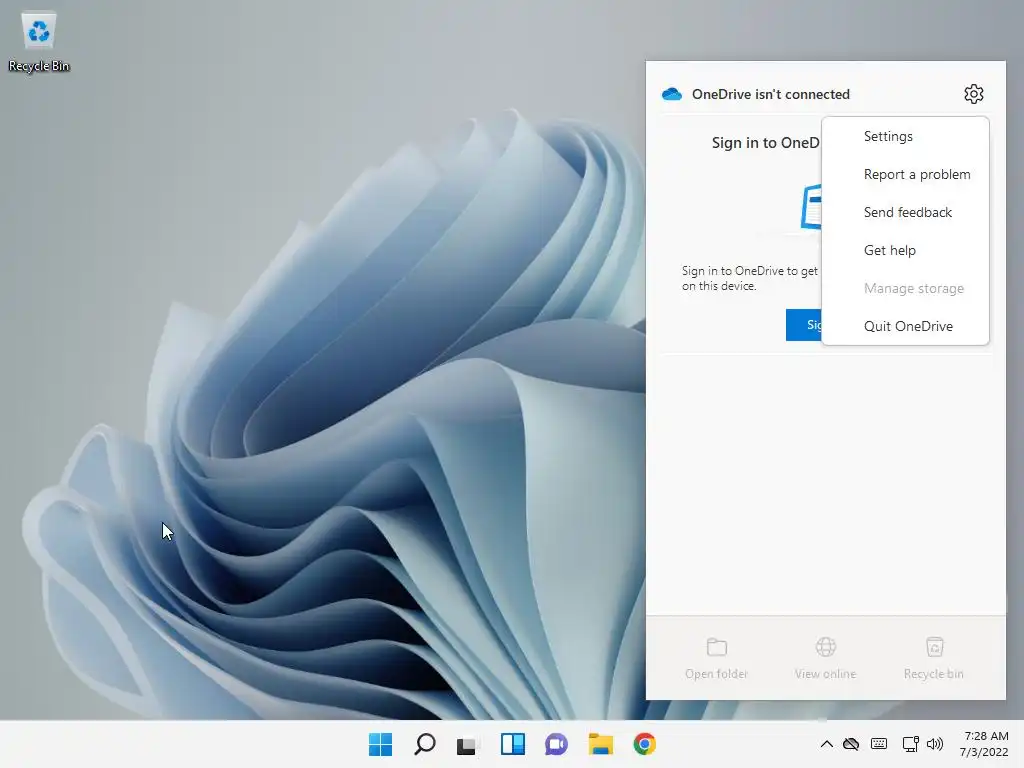Open the touch keyboard tray icon
The image size is (1024, 768).
[x=879, y=744]
